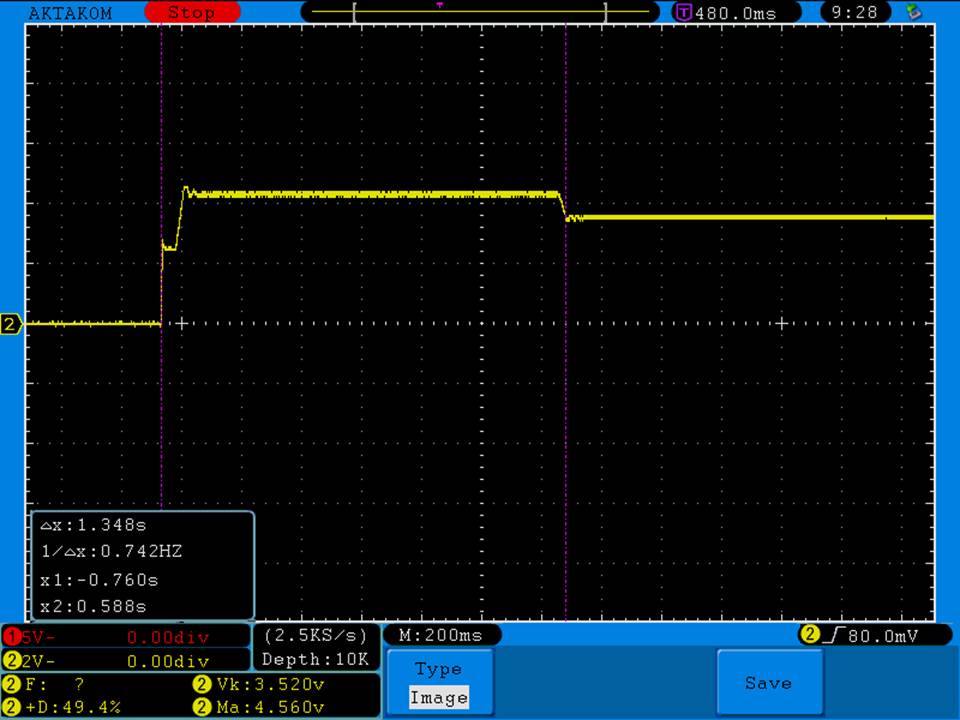This screenshot has height=720, width=960.
Task: Click the trigger rising edge 80.0mV indicator
Action: click(860, 635)
